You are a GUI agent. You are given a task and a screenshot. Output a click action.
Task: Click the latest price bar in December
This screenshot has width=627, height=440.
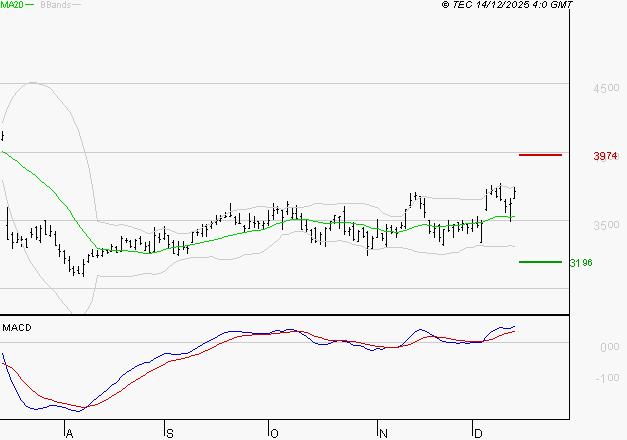point(514,193)
